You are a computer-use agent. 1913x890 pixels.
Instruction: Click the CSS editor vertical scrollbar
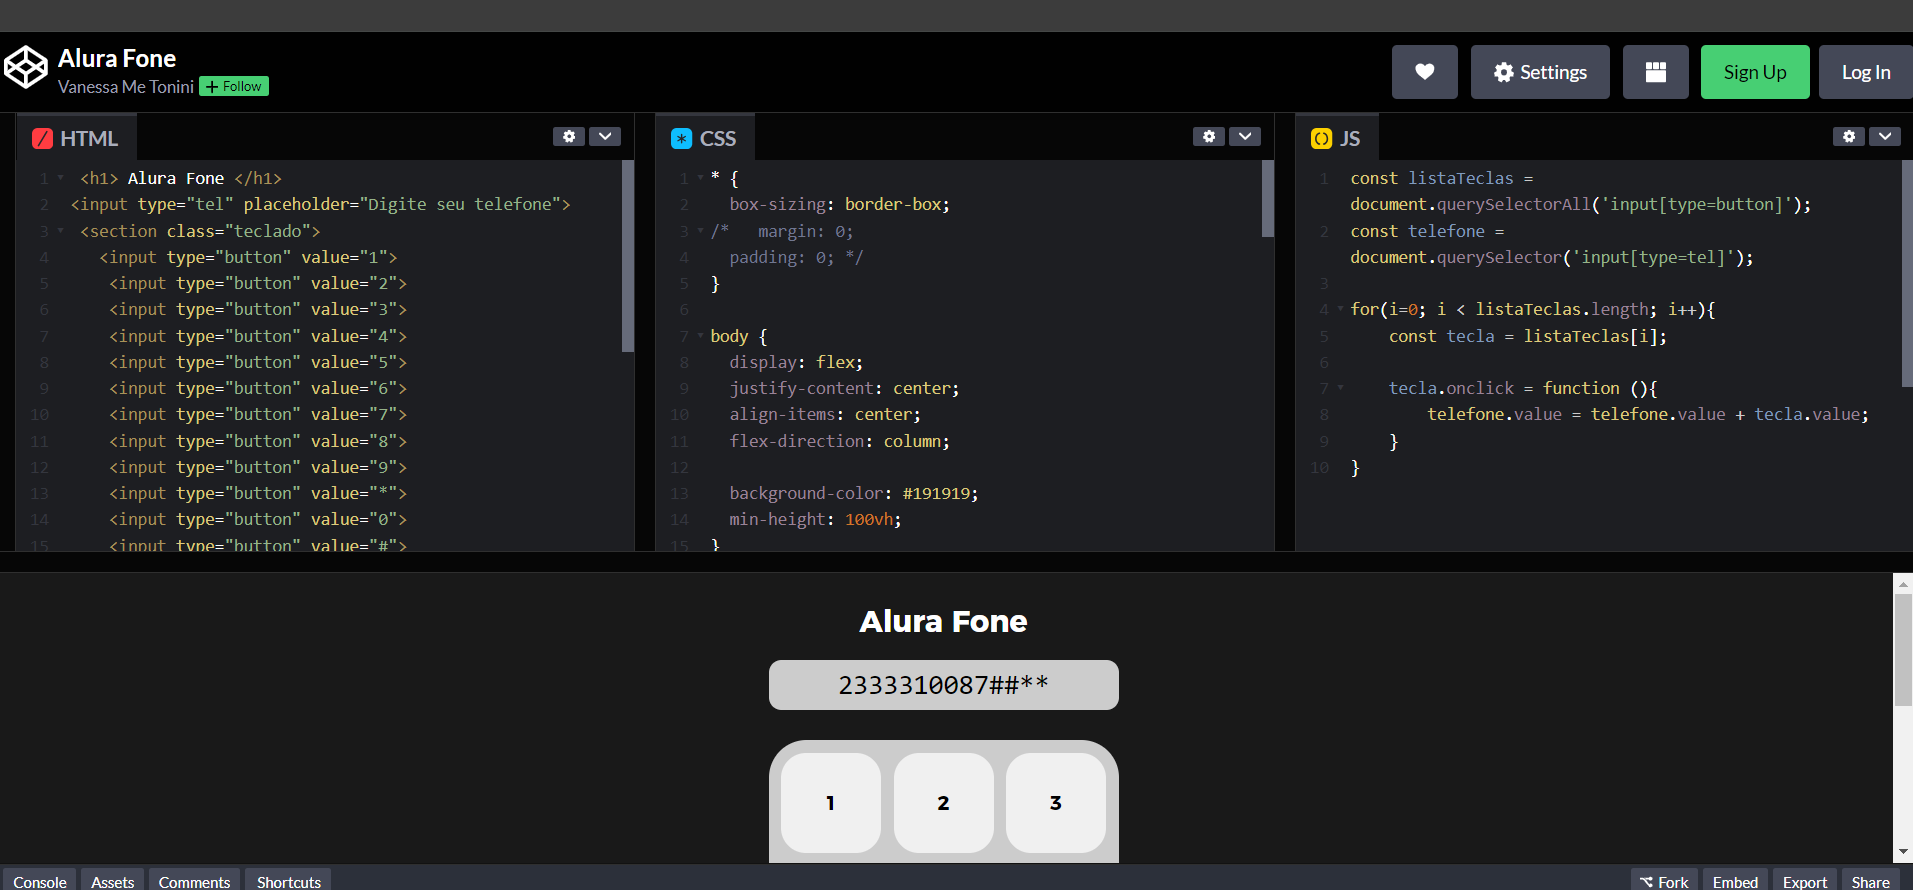pos(1268,198)
